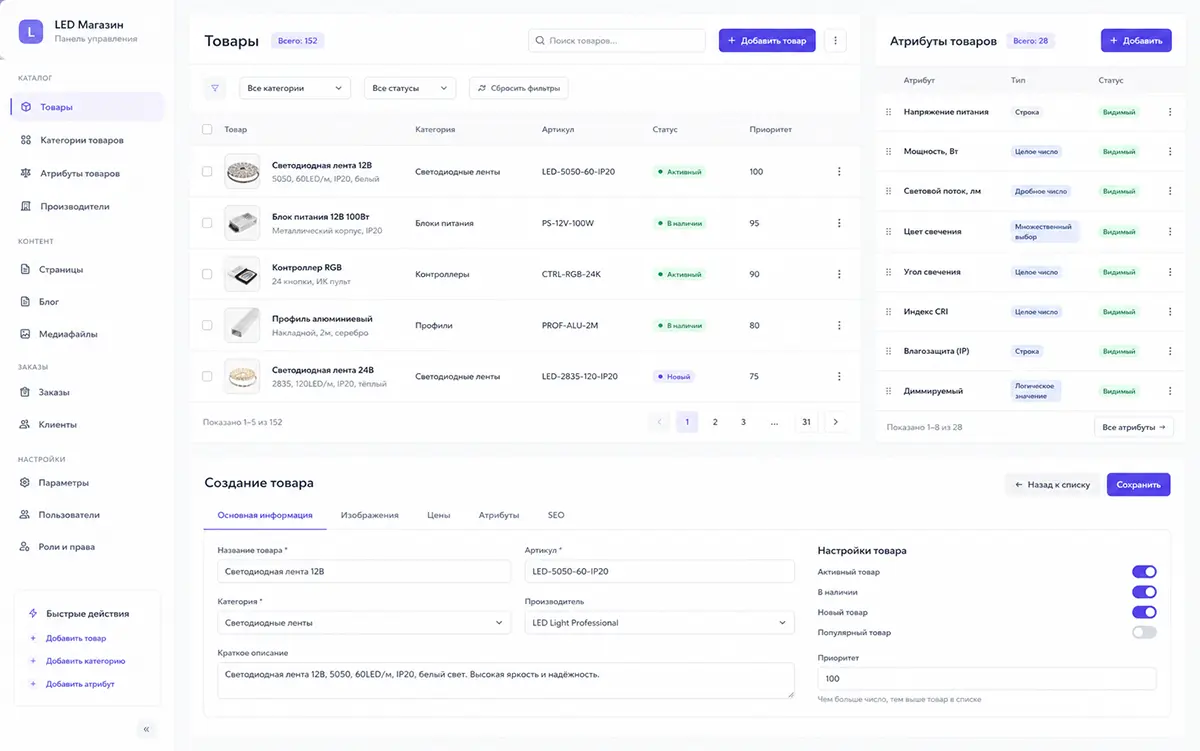Screen dimensions: 1200x751
Task: Switch to the Изображения tab
Action: click(369, 515)
